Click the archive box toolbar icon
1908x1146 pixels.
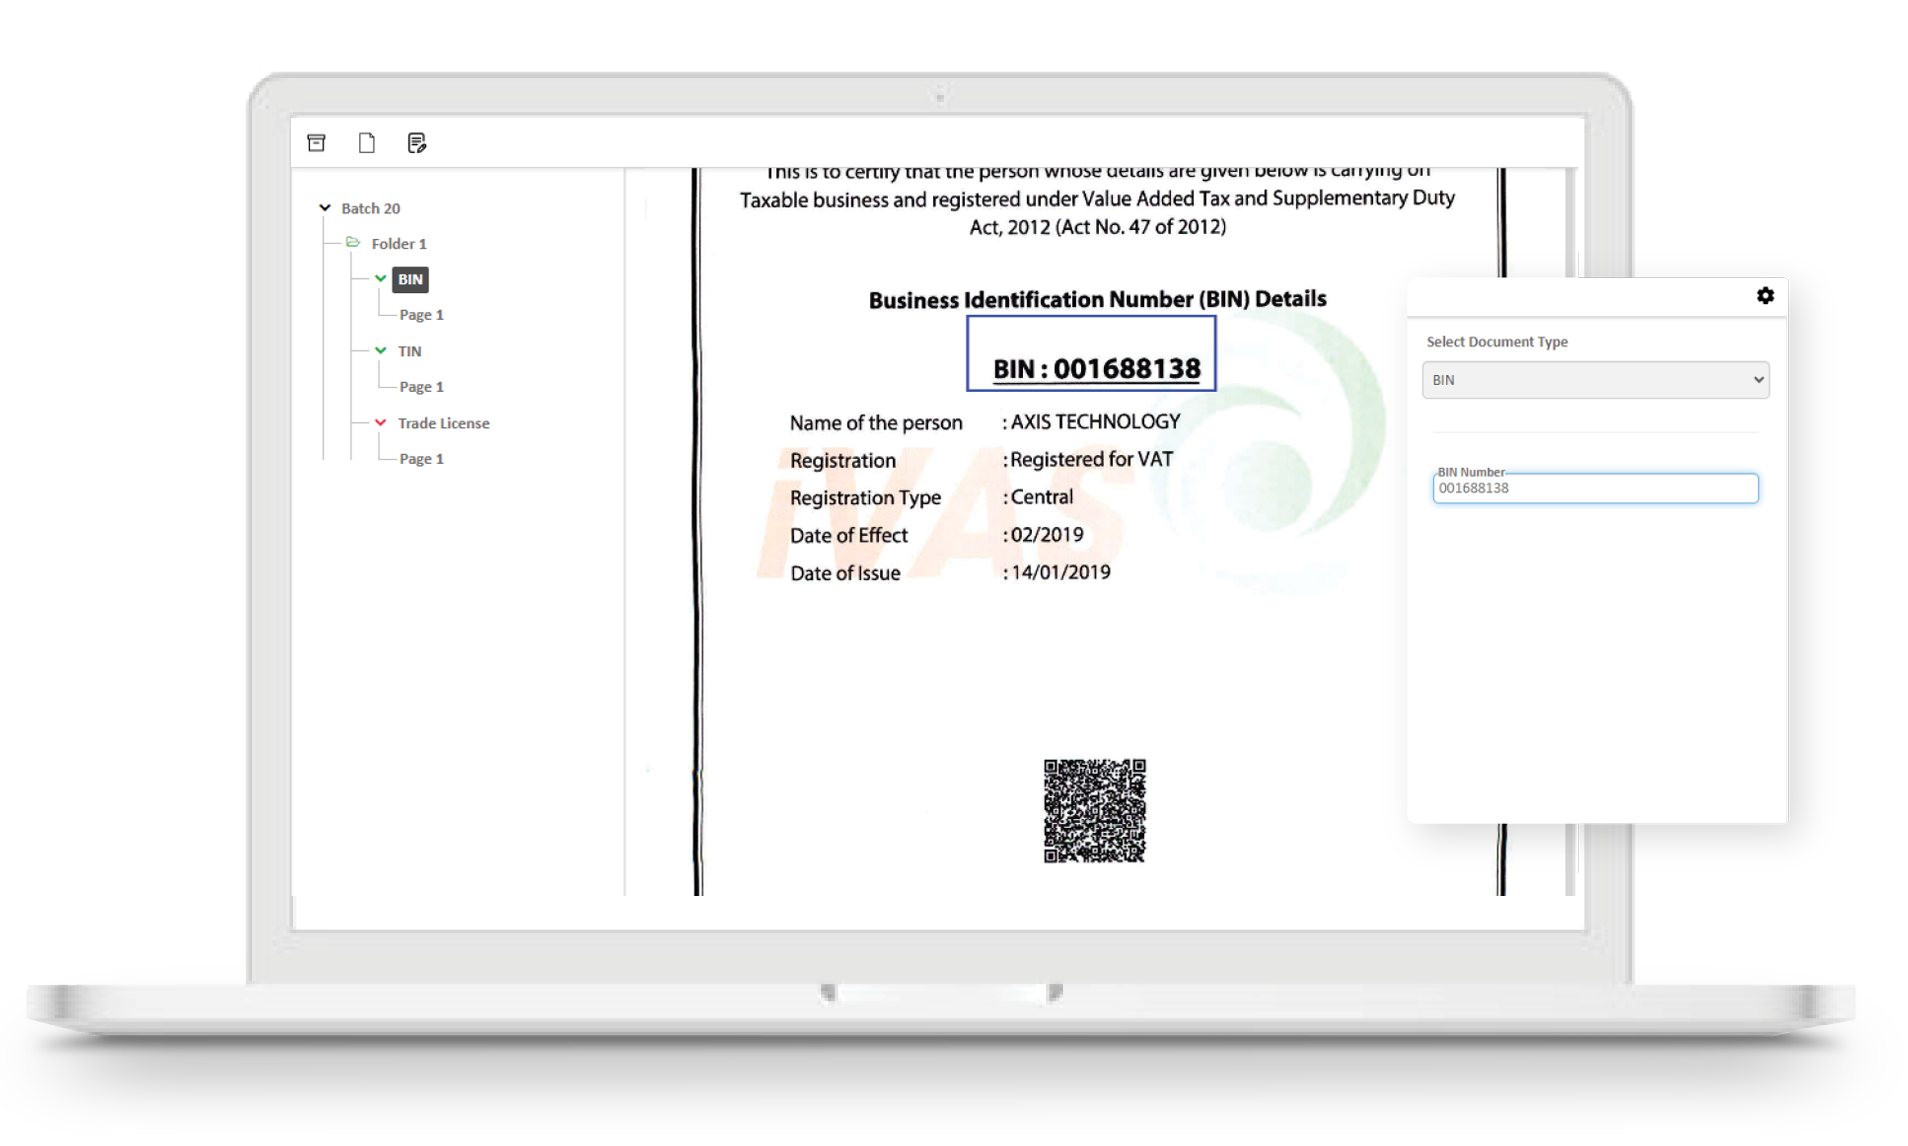pyautogui.click(x=316, y=143)
